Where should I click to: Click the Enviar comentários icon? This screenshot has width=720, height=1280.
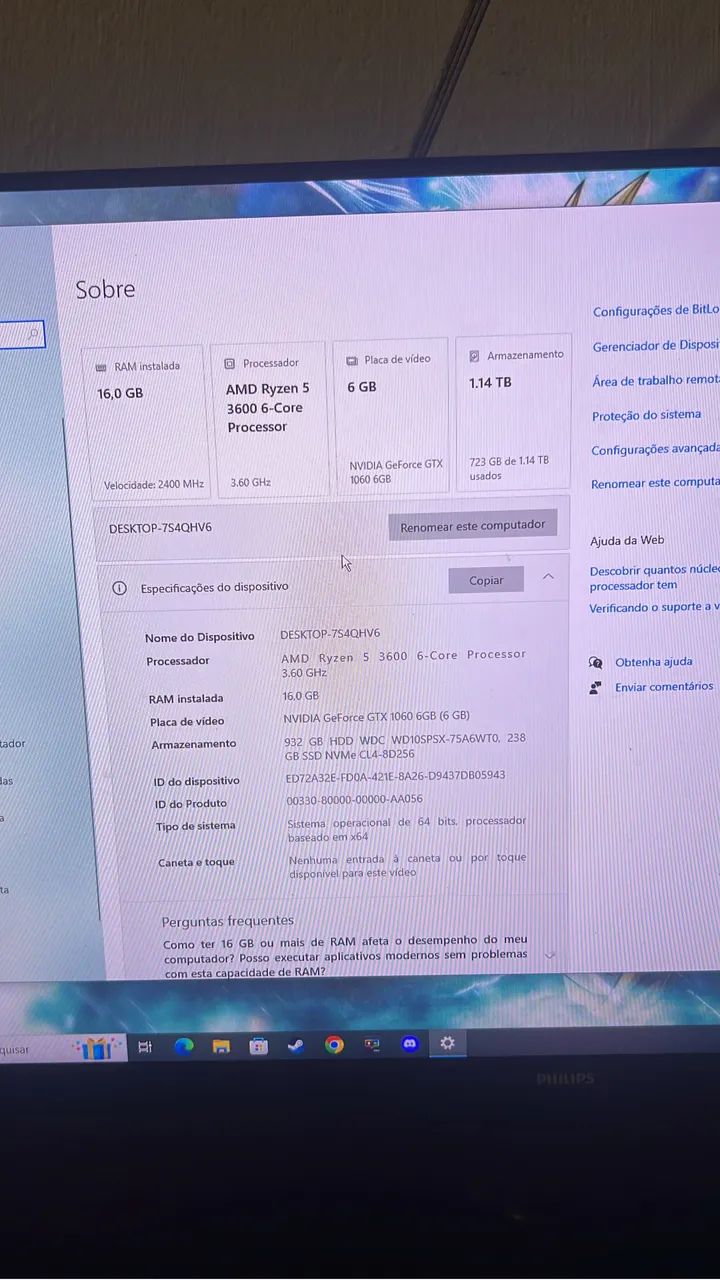pyautogui.click(x=595, y=687)
